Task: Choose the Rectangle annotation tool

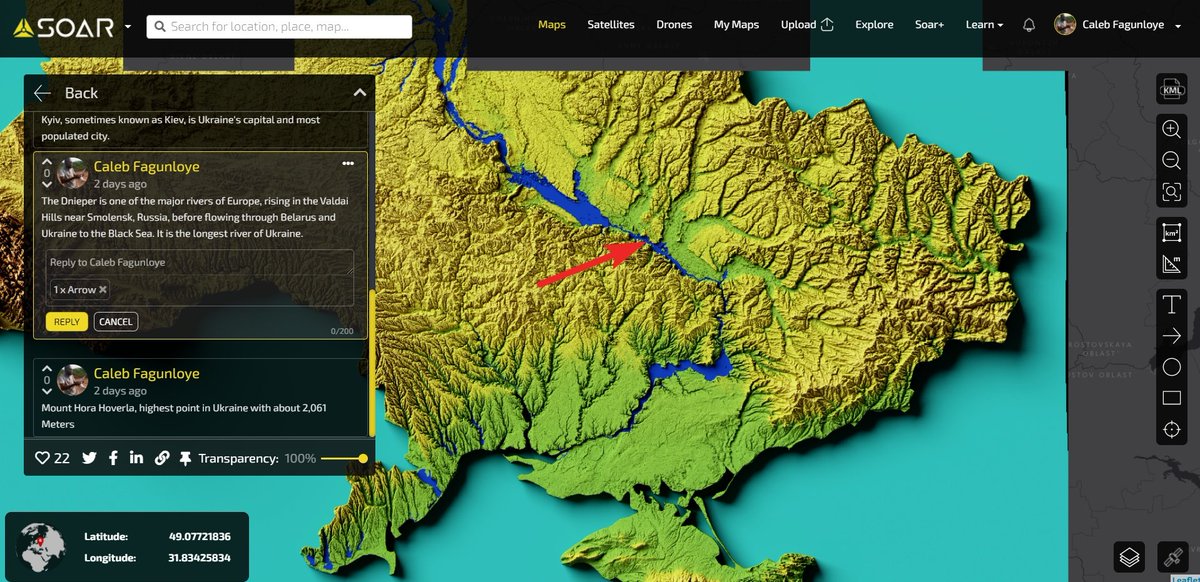Action: click(1171, 398)
